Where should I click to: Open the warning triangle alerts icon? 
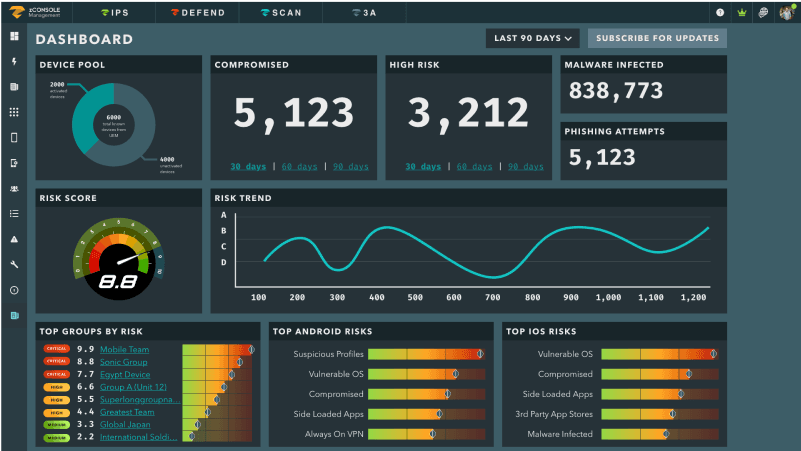(x=14, y=240)
